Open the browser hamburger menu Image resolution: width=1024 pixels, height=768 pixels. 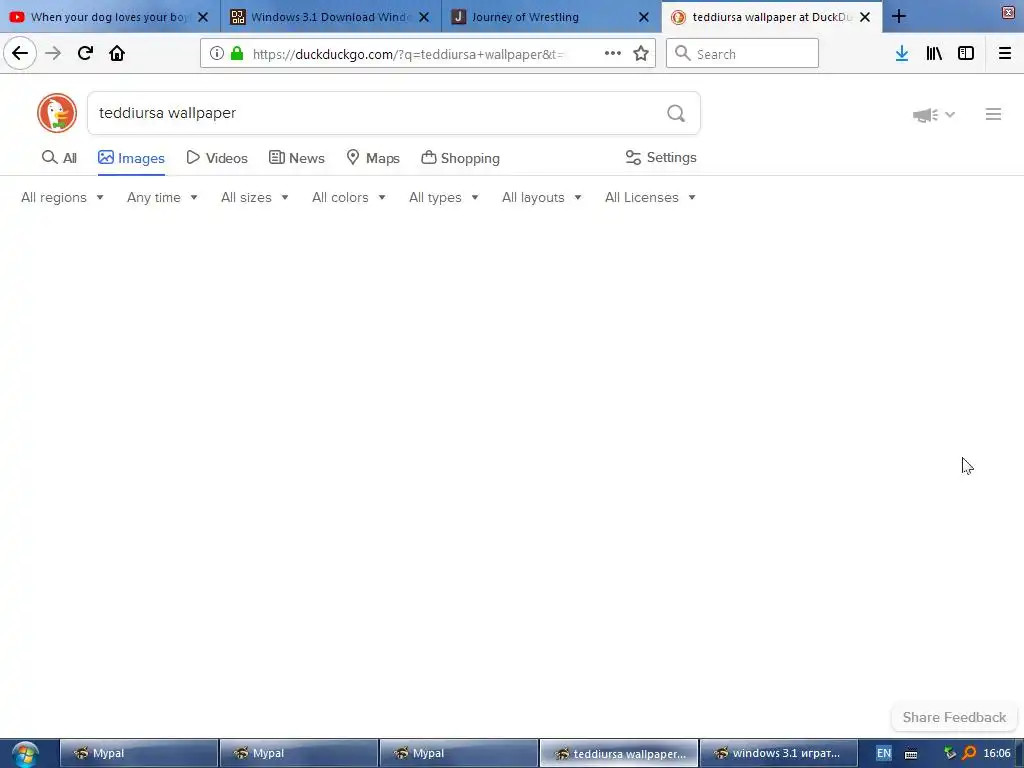(1005, 54)
